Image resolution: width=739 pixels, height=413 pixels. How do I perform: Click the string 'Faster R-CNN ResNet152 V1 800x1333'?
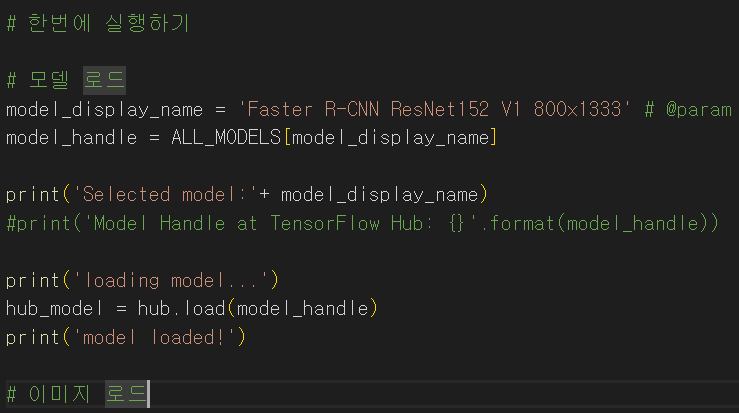pyautogui.click(x=434, y=109)
